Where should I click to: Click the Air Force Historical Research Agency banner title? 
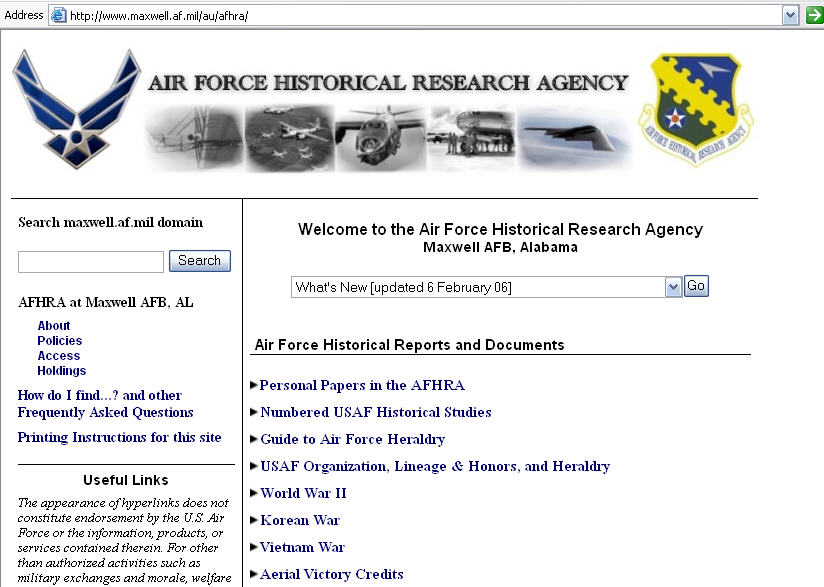point(388,83)
